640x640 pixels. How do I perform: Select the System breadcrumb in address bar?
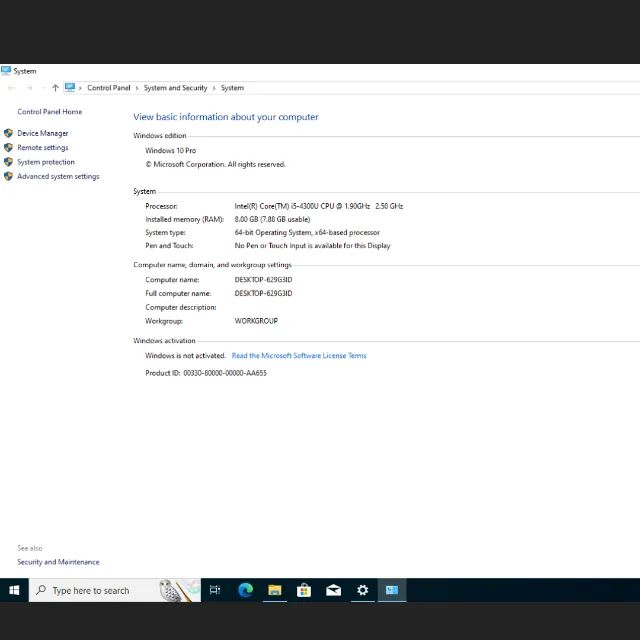[232, 88]
